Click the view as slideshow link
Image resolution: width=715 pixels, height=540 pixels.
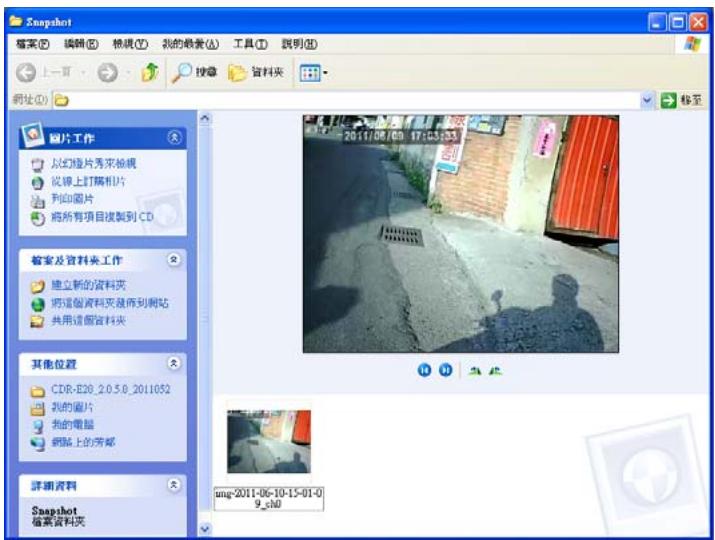coord(93,163)
